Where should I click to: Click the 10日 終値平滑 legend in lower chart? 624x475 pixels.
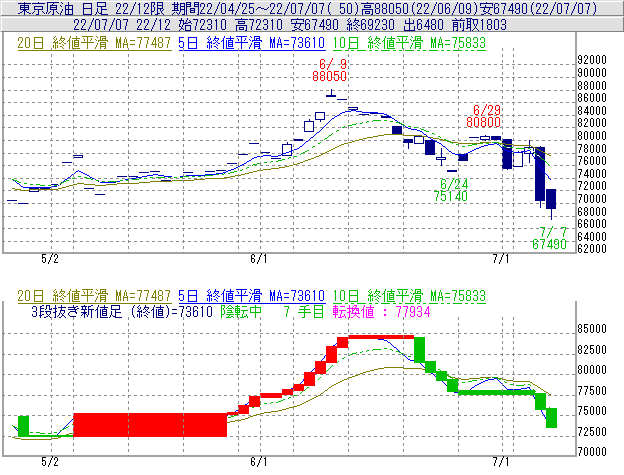tap(409, 296)
